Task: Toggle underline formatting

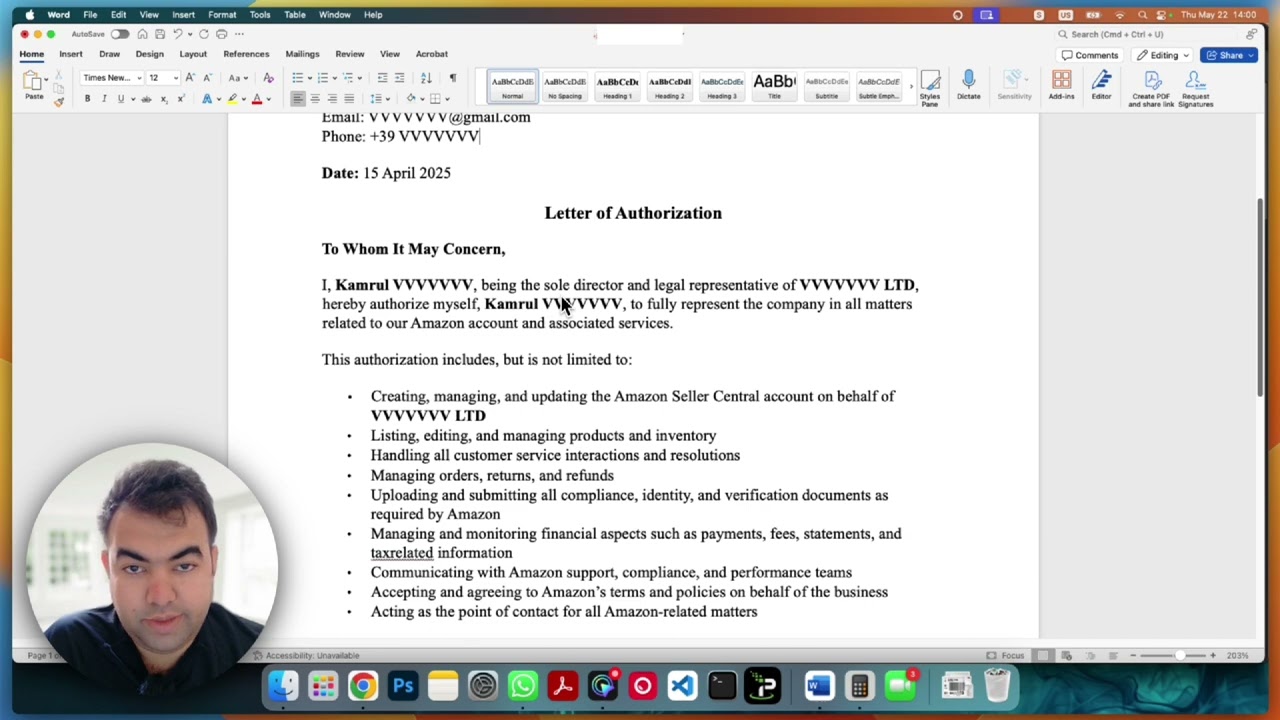Action: click(x=121, y=99)
